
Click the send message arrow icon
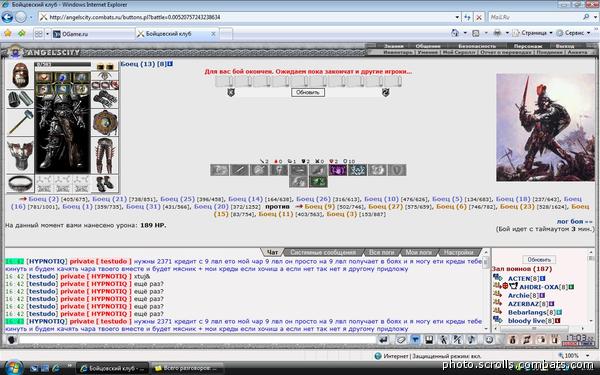(x=383, y=339)
